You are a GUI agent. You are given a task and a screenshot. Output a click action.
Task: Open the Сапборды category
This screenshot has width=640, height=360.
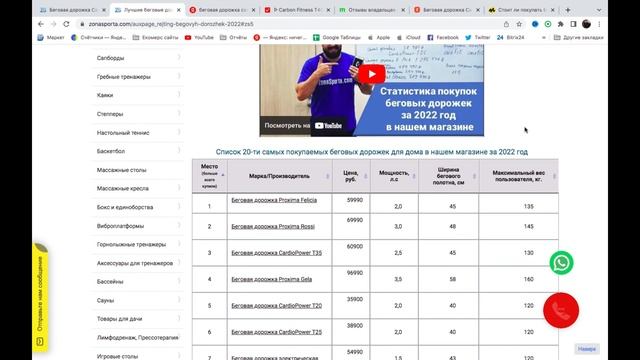[111, 58]
